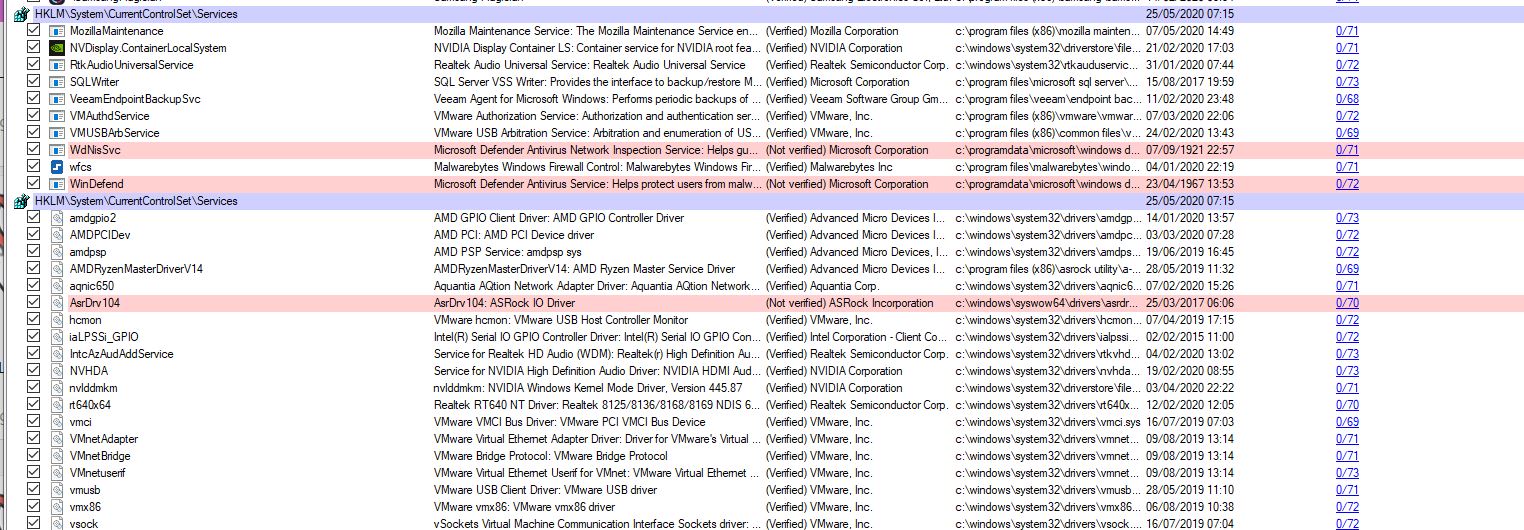The image size is (1524, 530).
Task: Click the file icon beside vmx86
Action: tap(58, 507)
